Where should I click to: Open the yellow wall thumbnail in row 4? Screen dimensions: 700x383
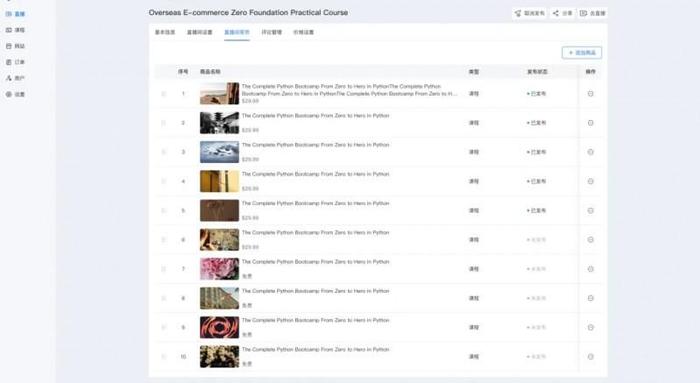(x=219, y=181)
